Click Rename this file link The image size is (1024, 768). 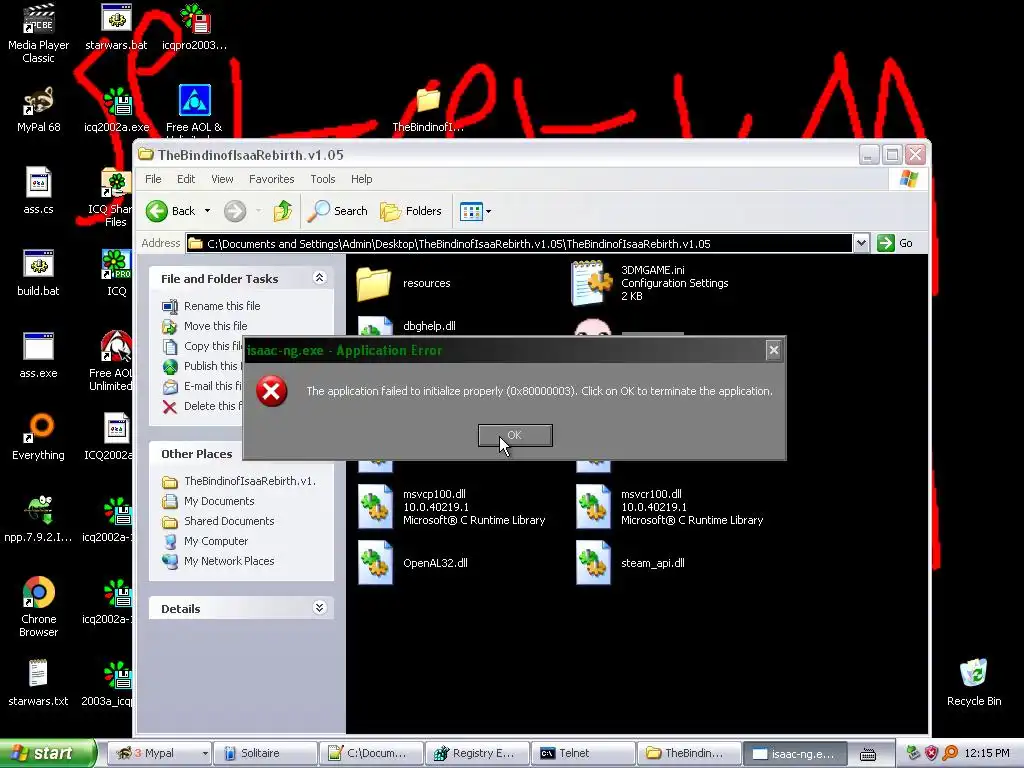222,306
